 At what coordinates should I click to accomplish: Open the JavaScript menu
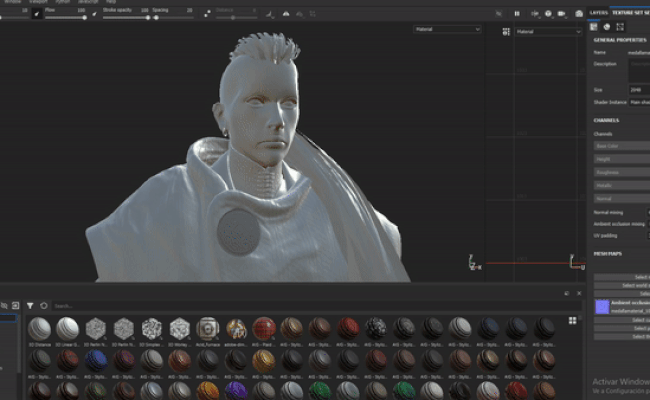(x=88, y=2)
